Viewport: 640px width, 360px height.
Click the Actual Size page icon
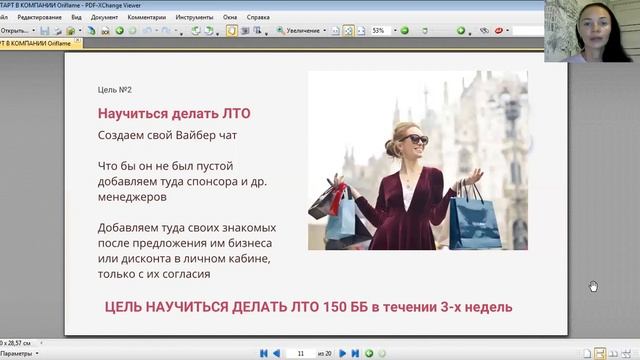pyautogui.click(x=335, y=31)
